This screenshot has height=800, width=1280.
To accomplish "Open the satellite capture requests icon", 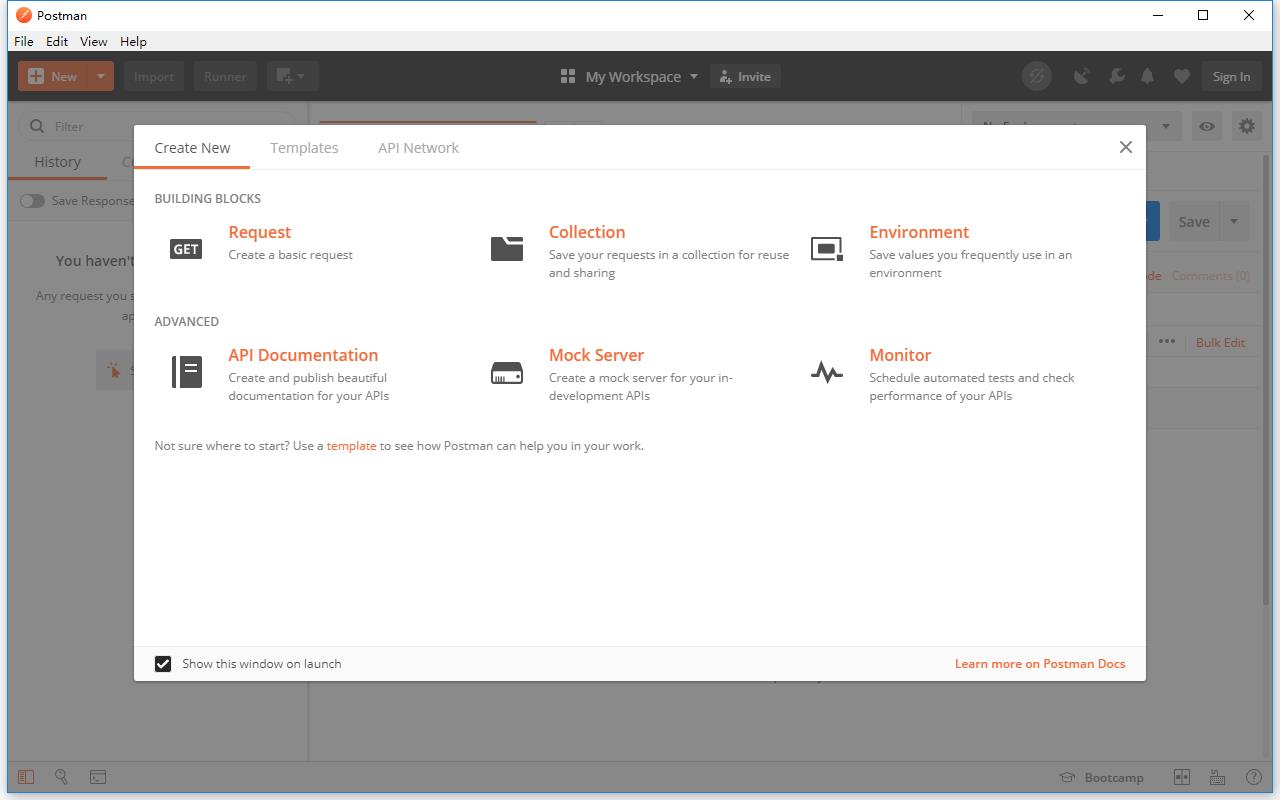I will click(x=1082, y=76).
